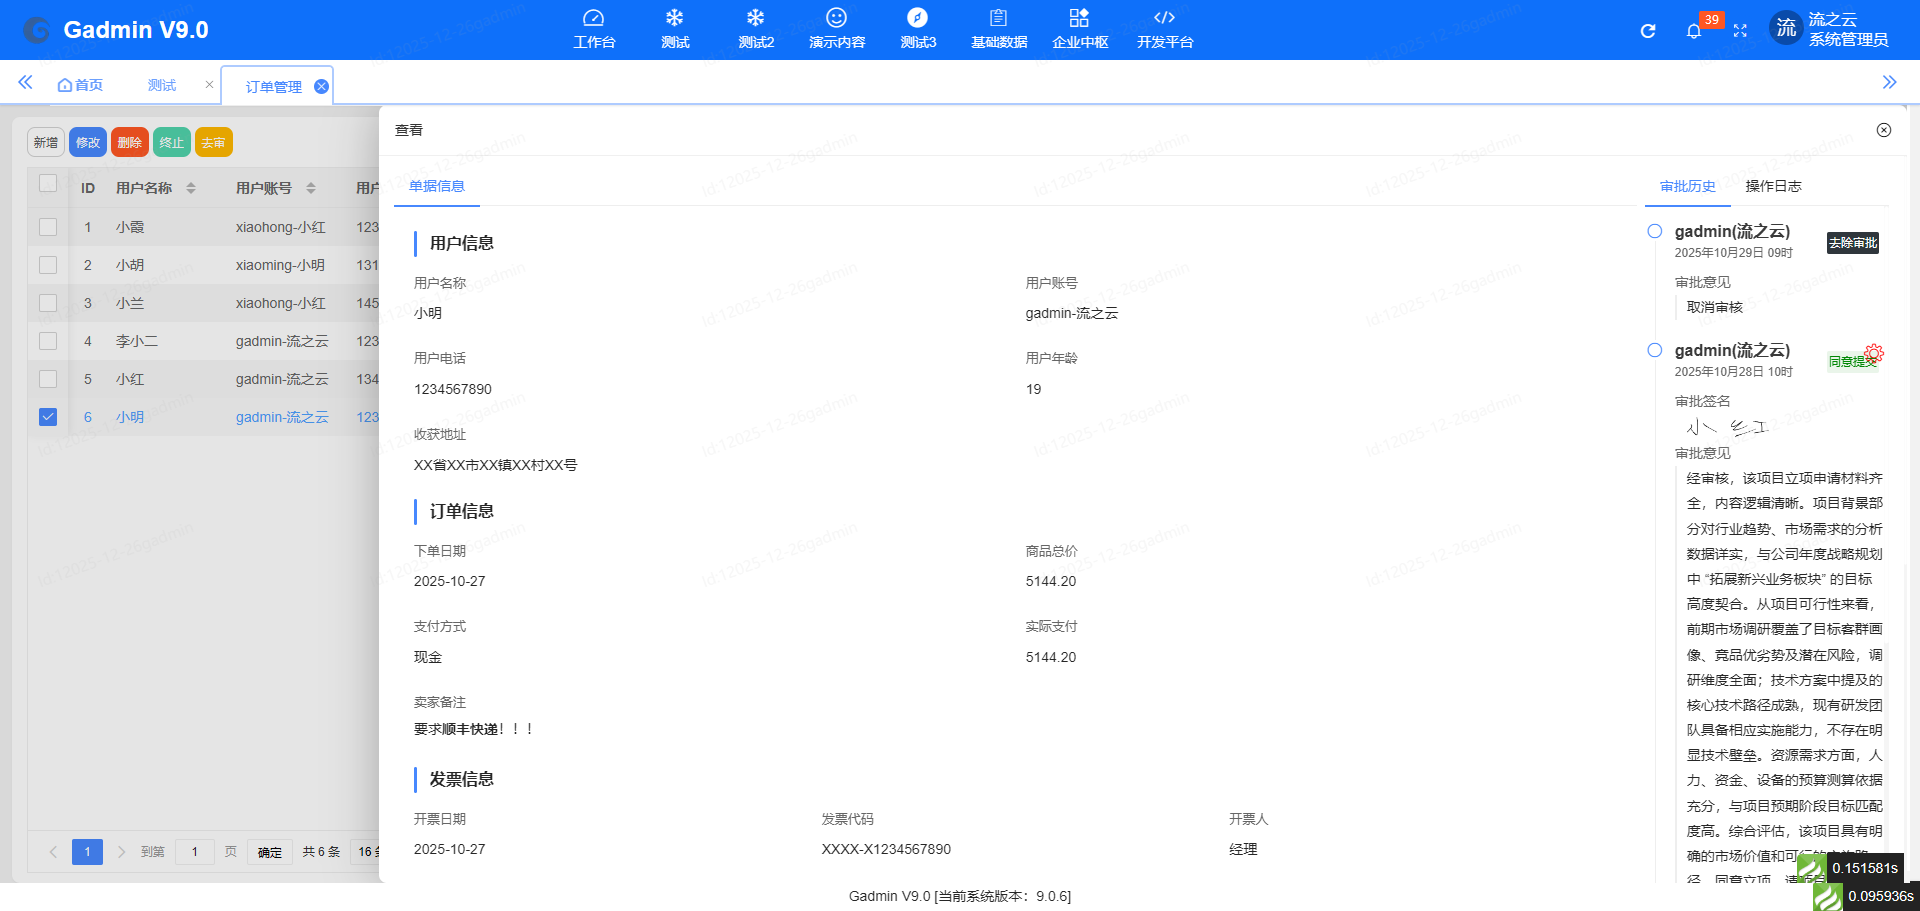The height and width of the screenshot is (911, 1920).
Task: Switch to the 操作日志 tab
Action: 1772,186
